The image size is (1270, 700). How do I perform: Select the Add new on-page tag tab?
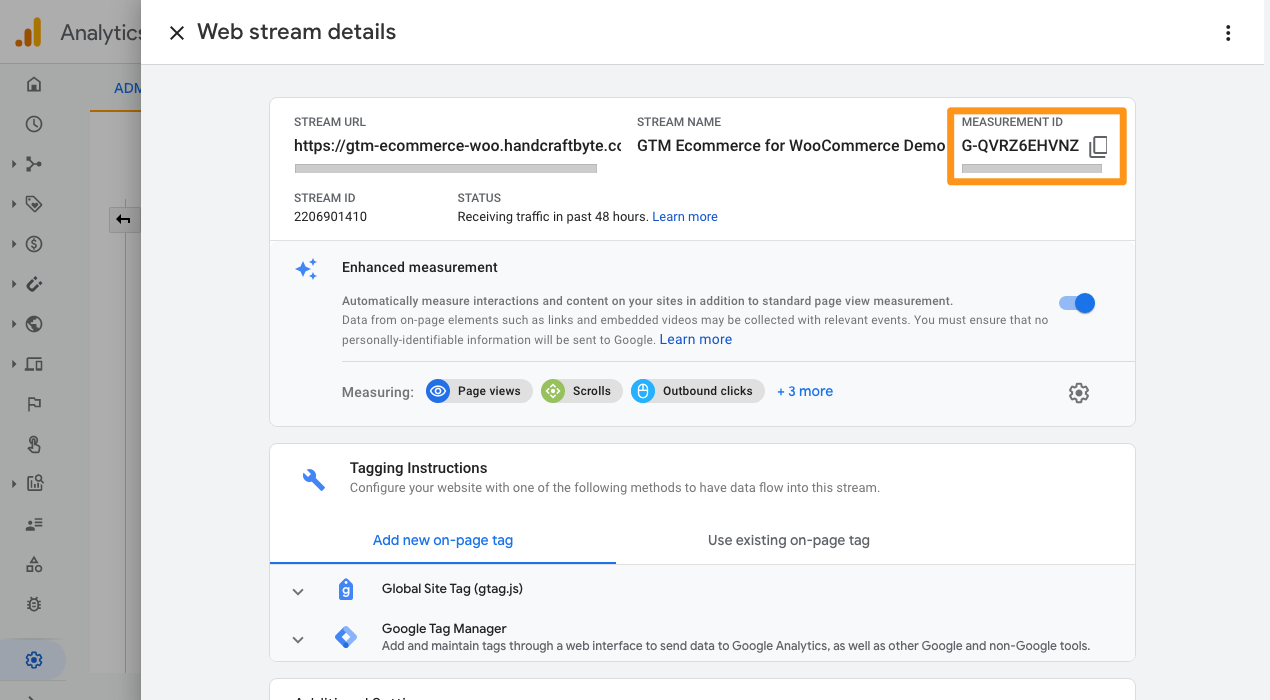[443, 540]
